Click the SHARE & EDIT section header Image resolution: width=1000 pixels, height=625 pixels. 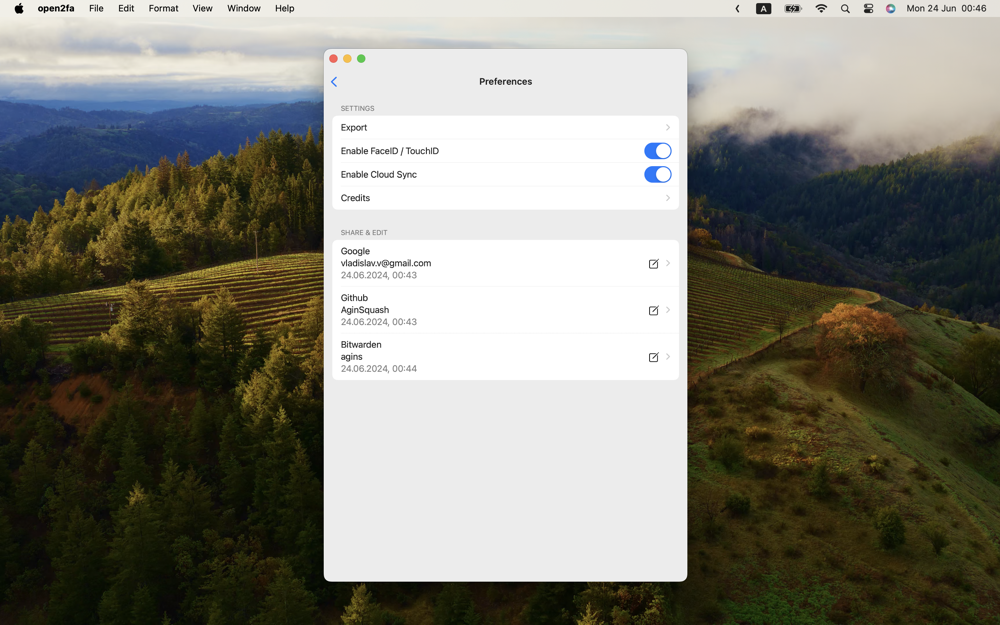tap(364, 233)
